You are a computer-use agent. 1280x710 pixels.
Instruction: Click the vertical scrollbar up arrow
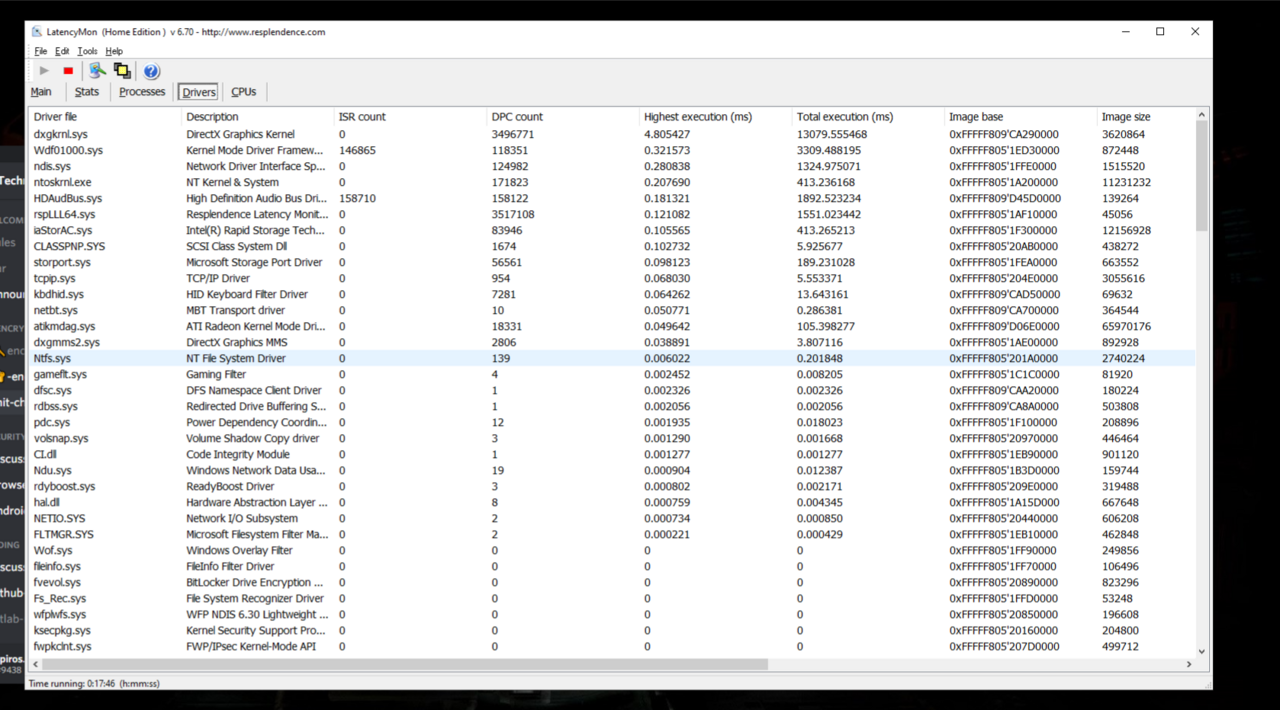pos(1201,116)
